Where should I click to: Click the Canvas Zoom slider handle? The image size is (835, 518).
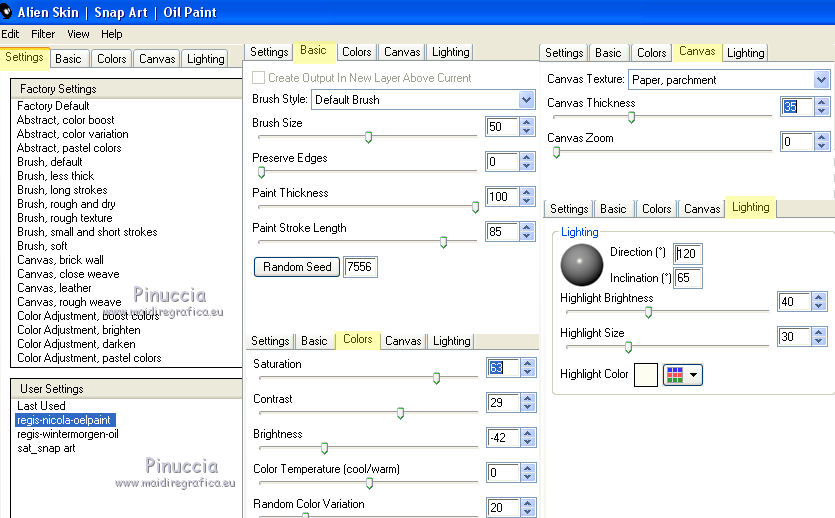(556, 153)
